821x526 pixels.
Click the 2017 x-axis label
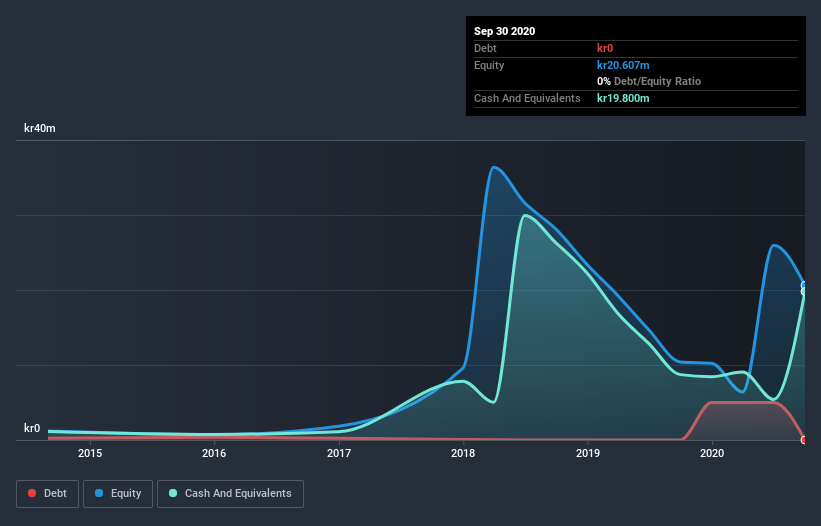[x=339, y=453]
